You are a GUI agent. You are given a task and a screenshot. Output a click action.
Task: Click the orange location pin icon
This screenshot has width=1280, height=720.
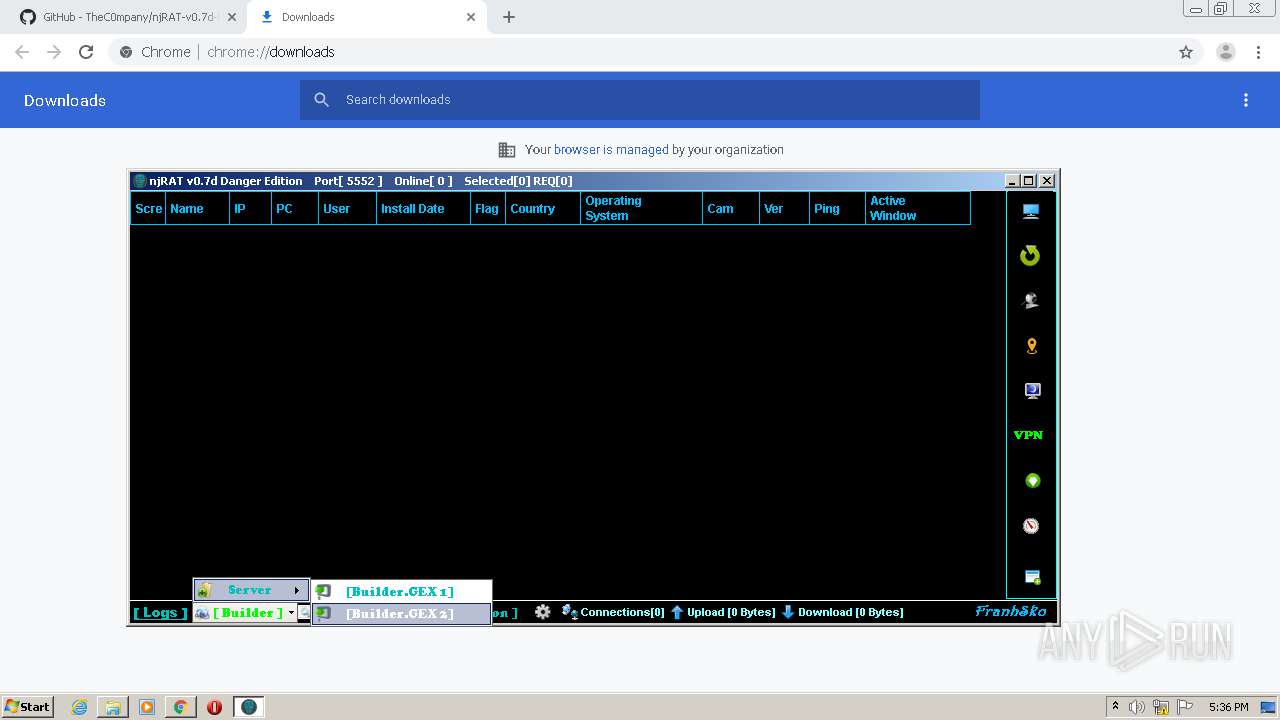click(1032, 346)
